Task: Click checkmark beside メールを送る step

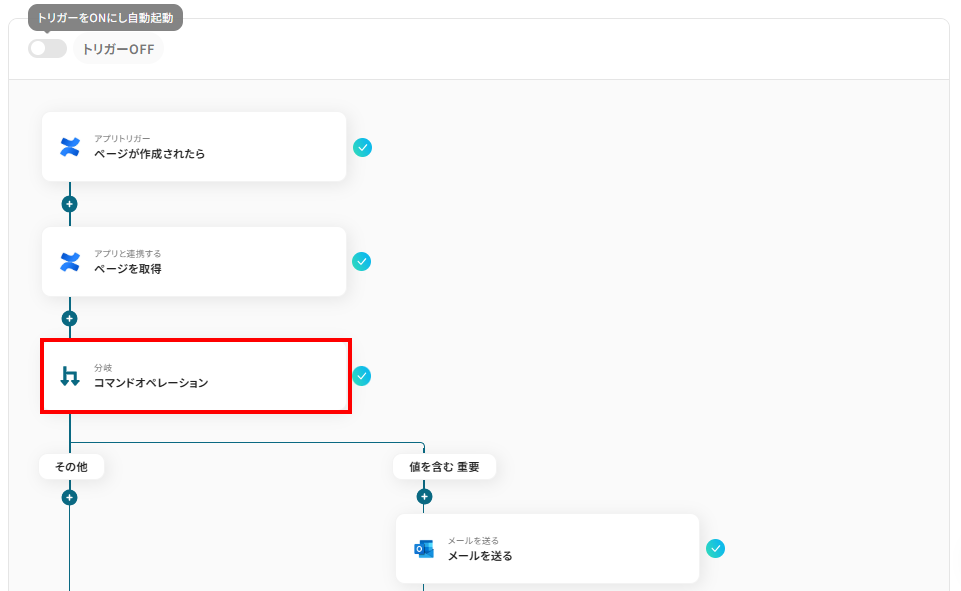Action: point(715,549)
